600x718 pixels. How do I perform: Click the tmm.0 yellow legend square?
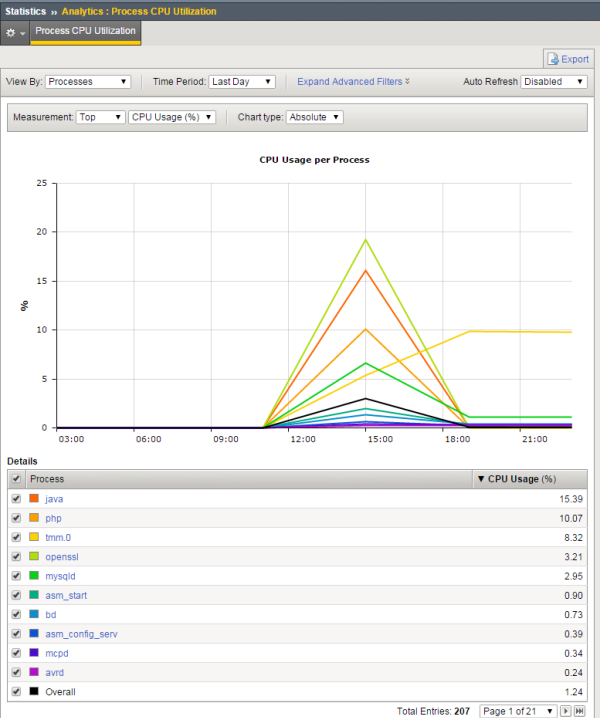[35, 537]
